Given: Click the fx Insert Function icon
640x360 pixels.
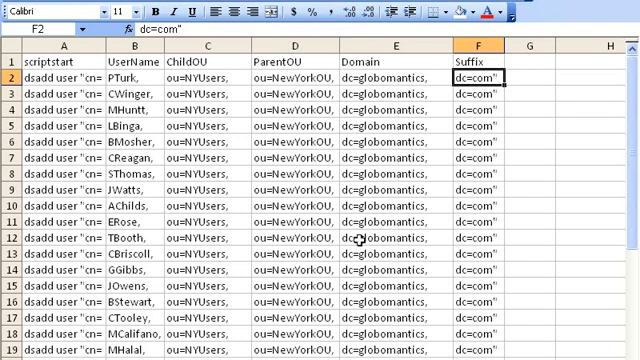Looking at the screenshot, I should [129, 29].
